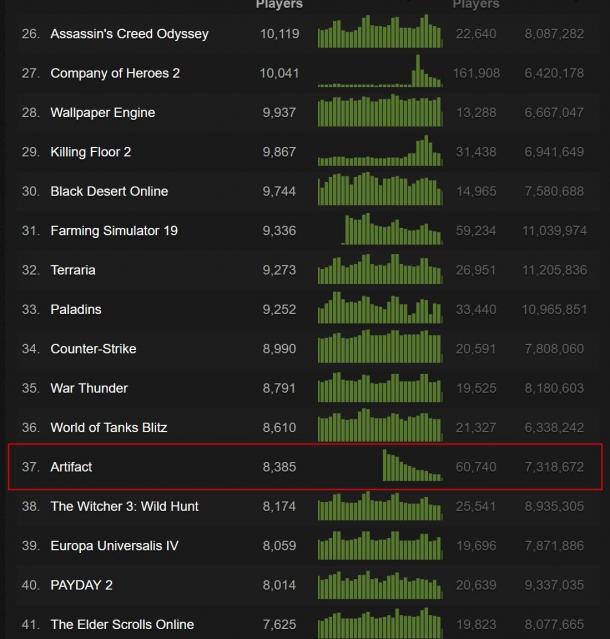Image resolution: width=610 pixels, height=639 pixels.
Task: Click the Company of Heroes 2 chart
Action: (380, 71)
